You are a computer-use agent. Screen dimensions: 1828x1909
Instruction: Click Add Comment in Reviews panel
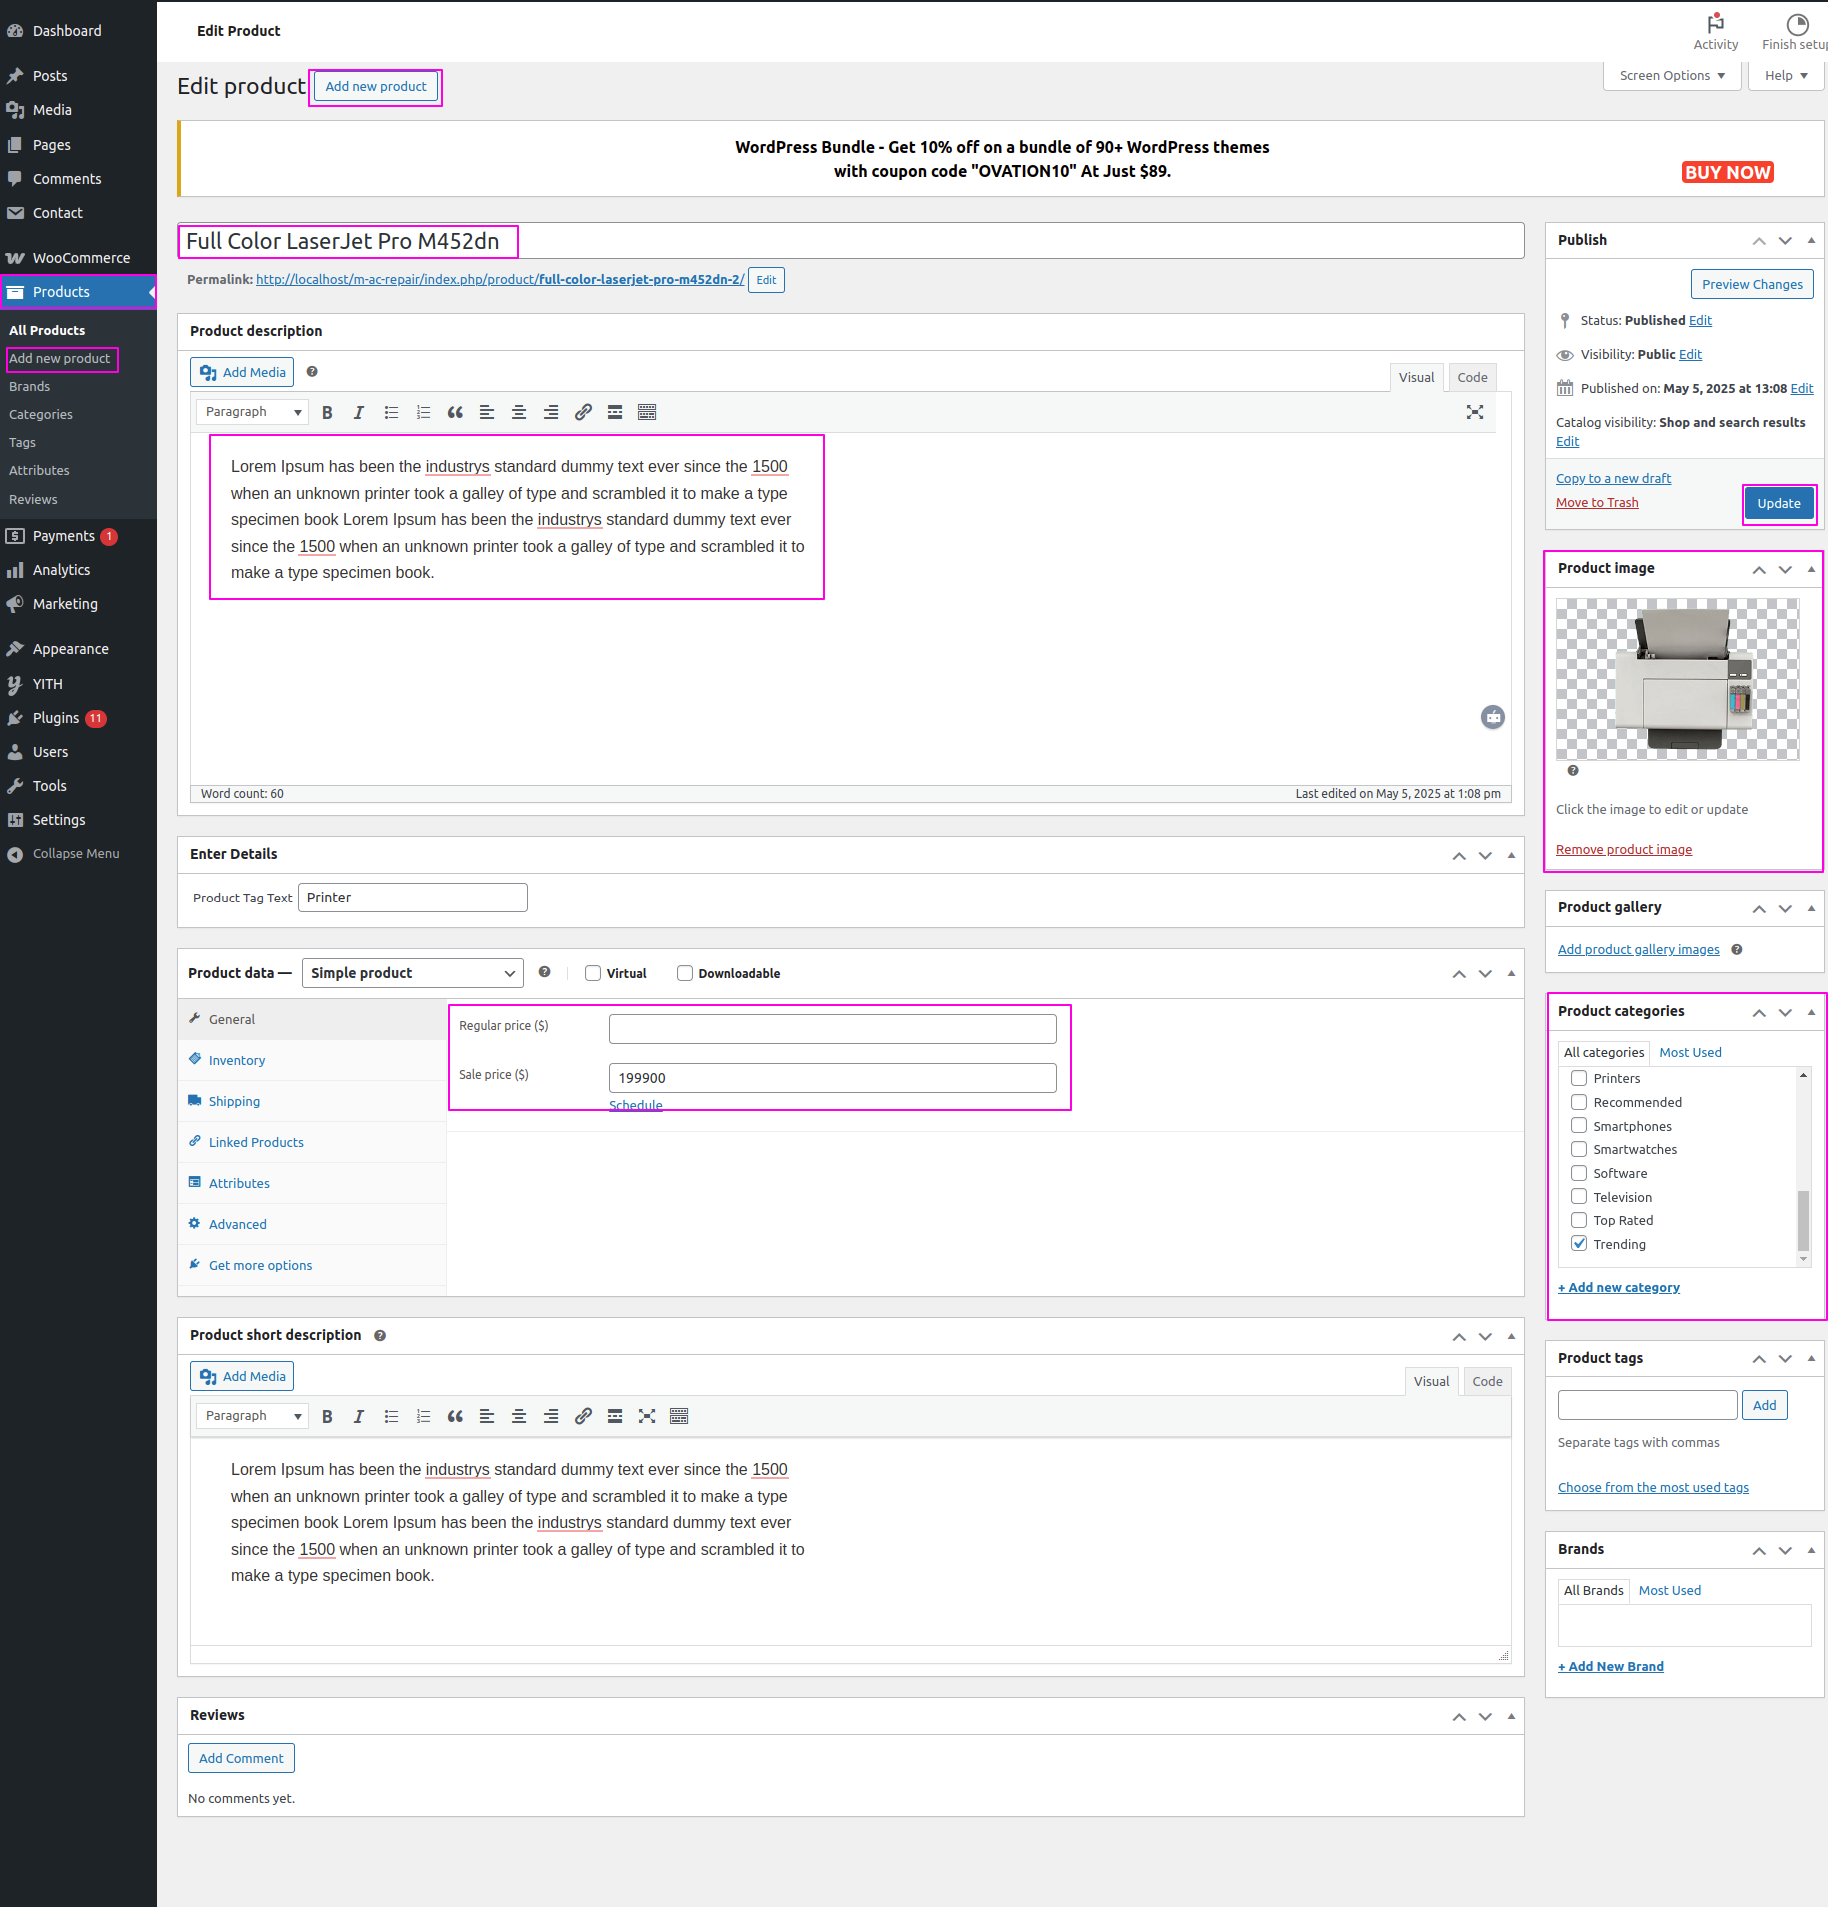click(x=241, y=1758)
